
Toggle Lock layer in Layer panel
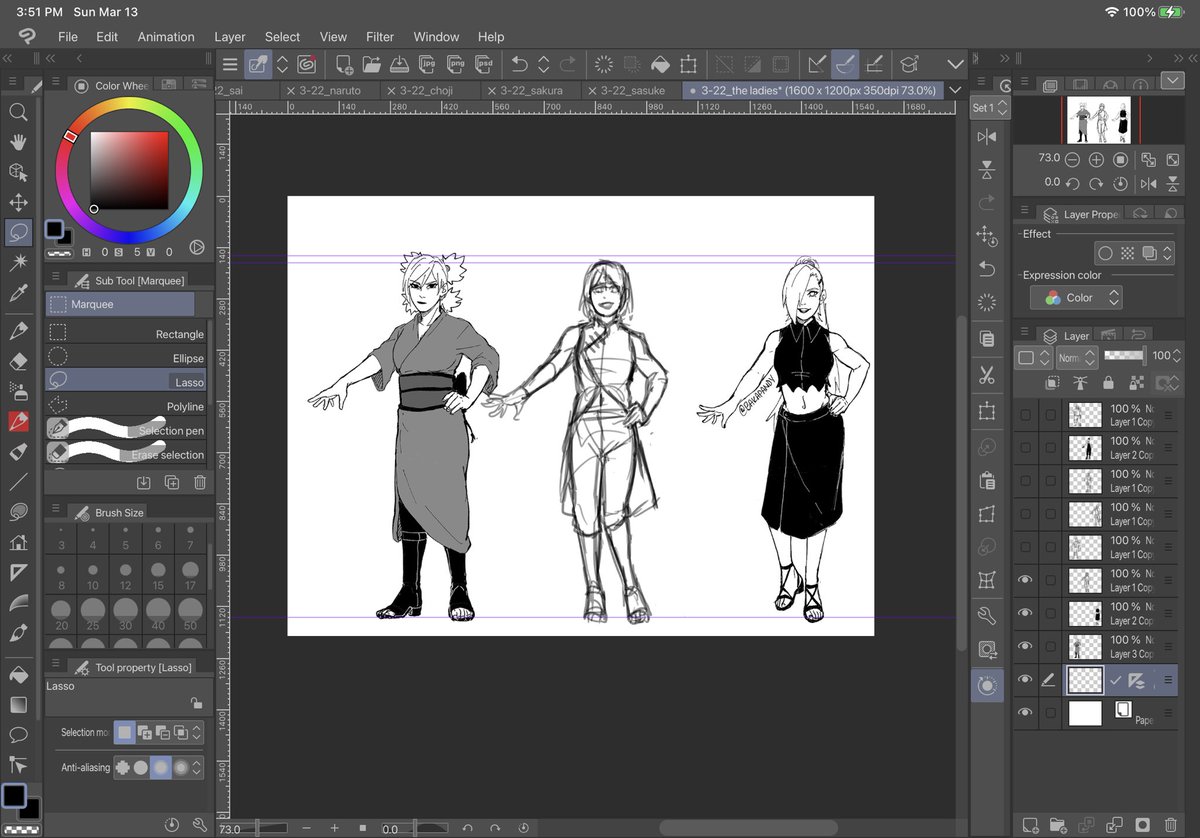pos(1108,383)
